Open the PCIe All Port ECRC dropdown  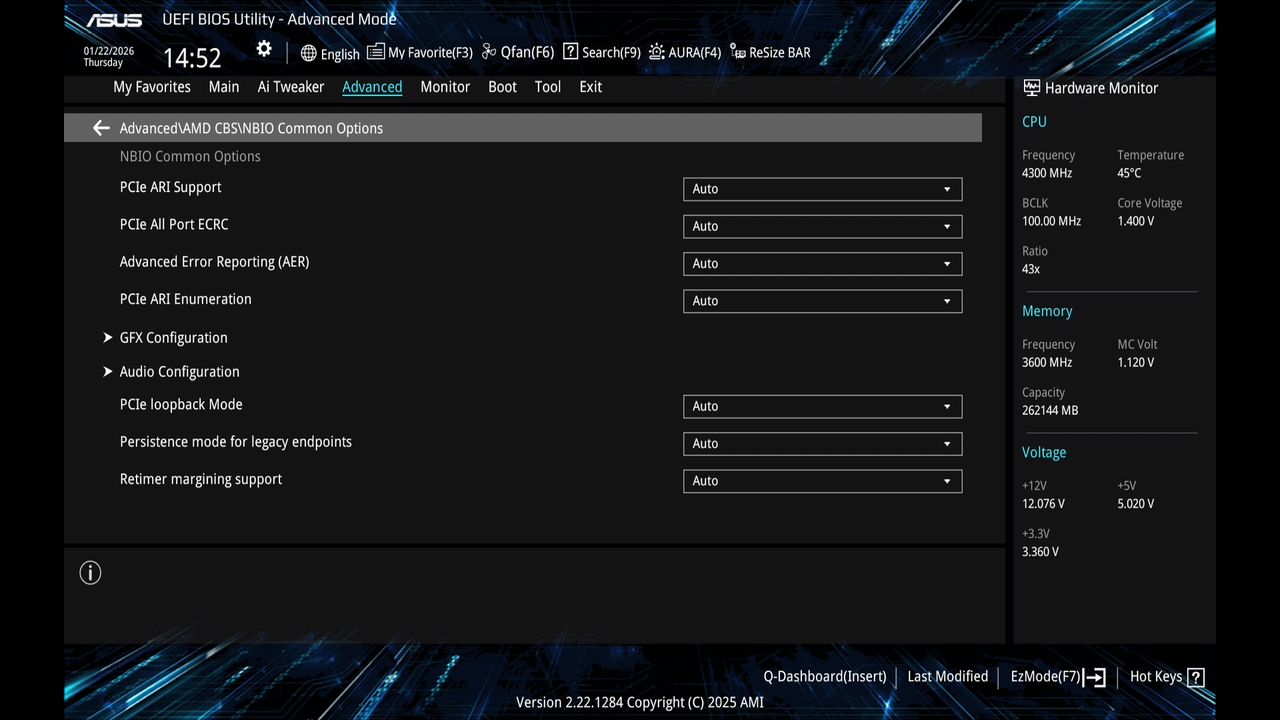822,226
